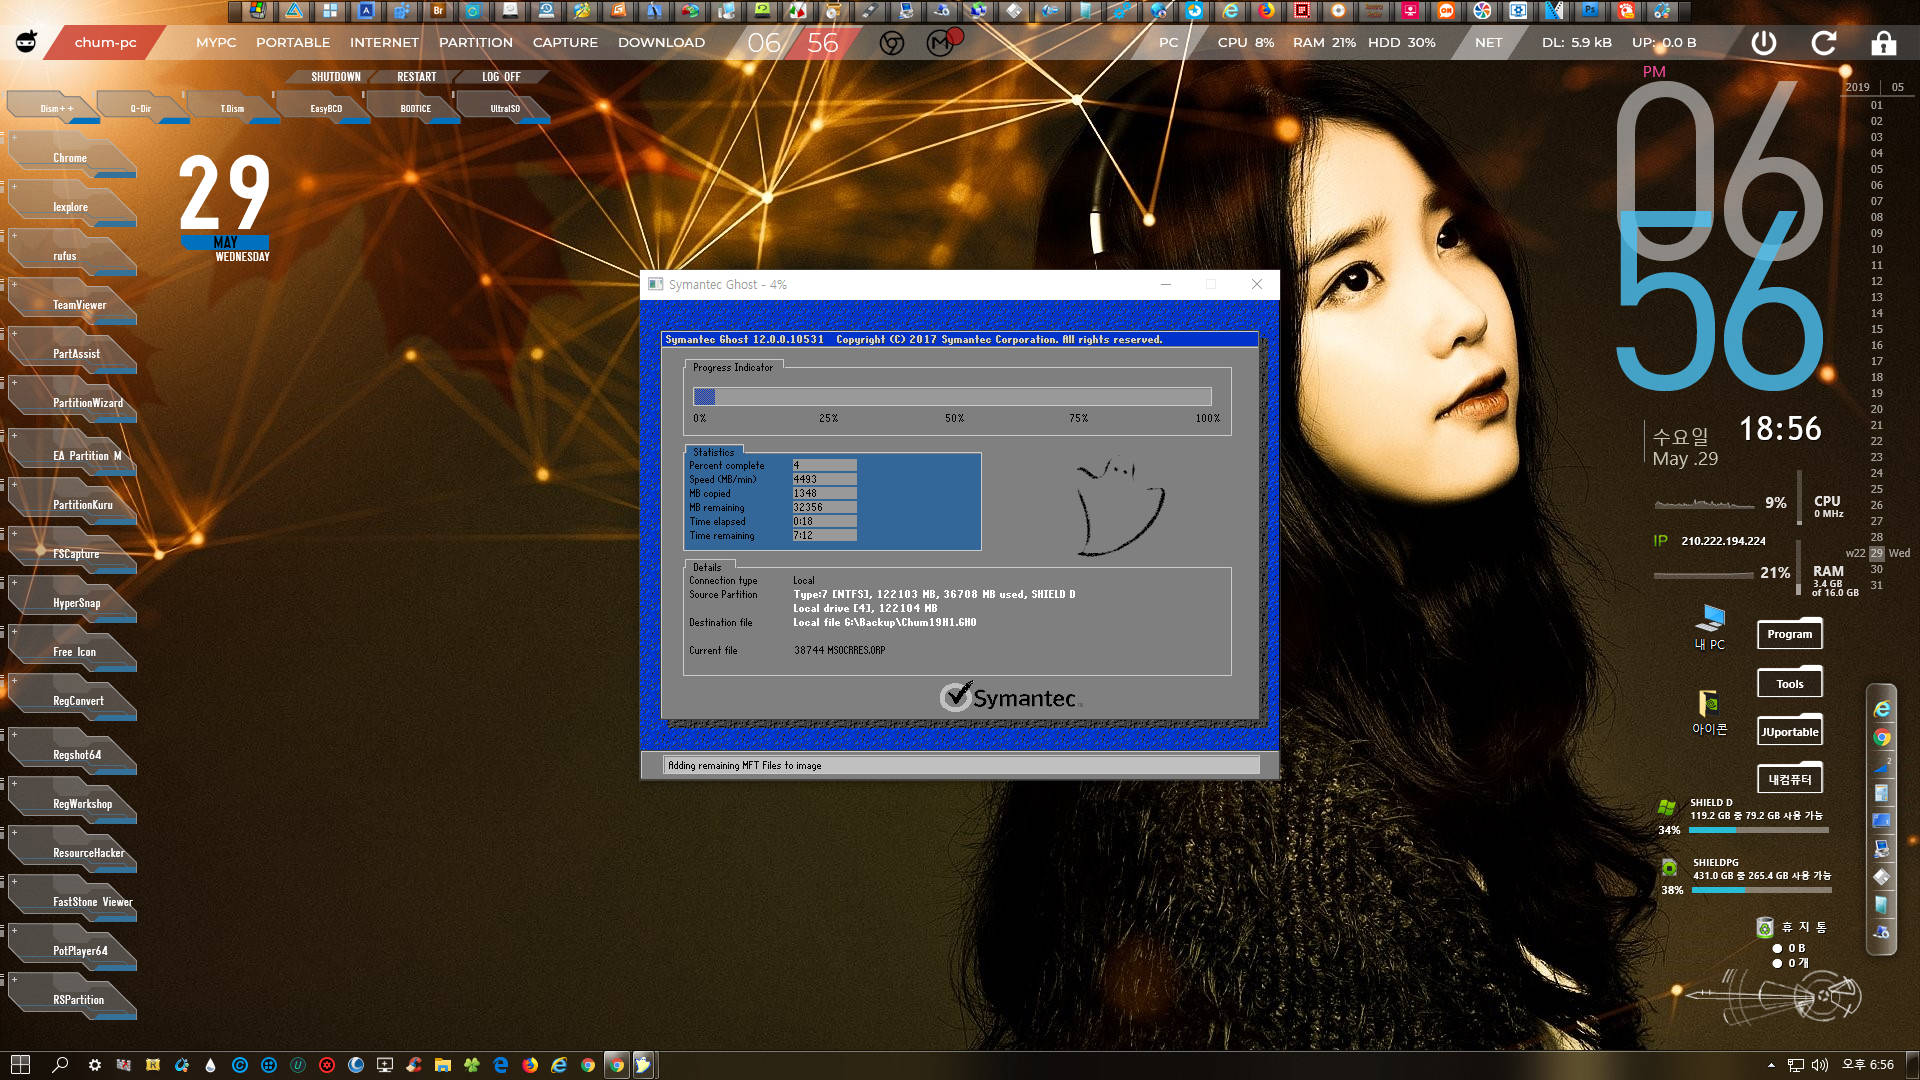Image resolution: width=1920 pixels, height=1080 pixels.
Task: Open the PORTABLE menu
Action: (293, 43)
